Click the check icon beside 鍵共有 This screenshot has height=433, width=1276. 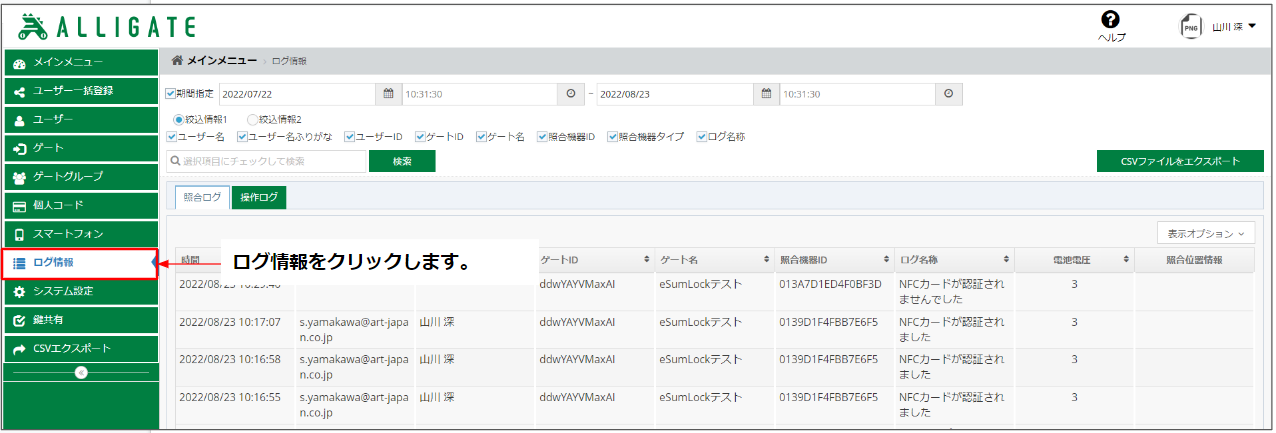tap(19, 321)
